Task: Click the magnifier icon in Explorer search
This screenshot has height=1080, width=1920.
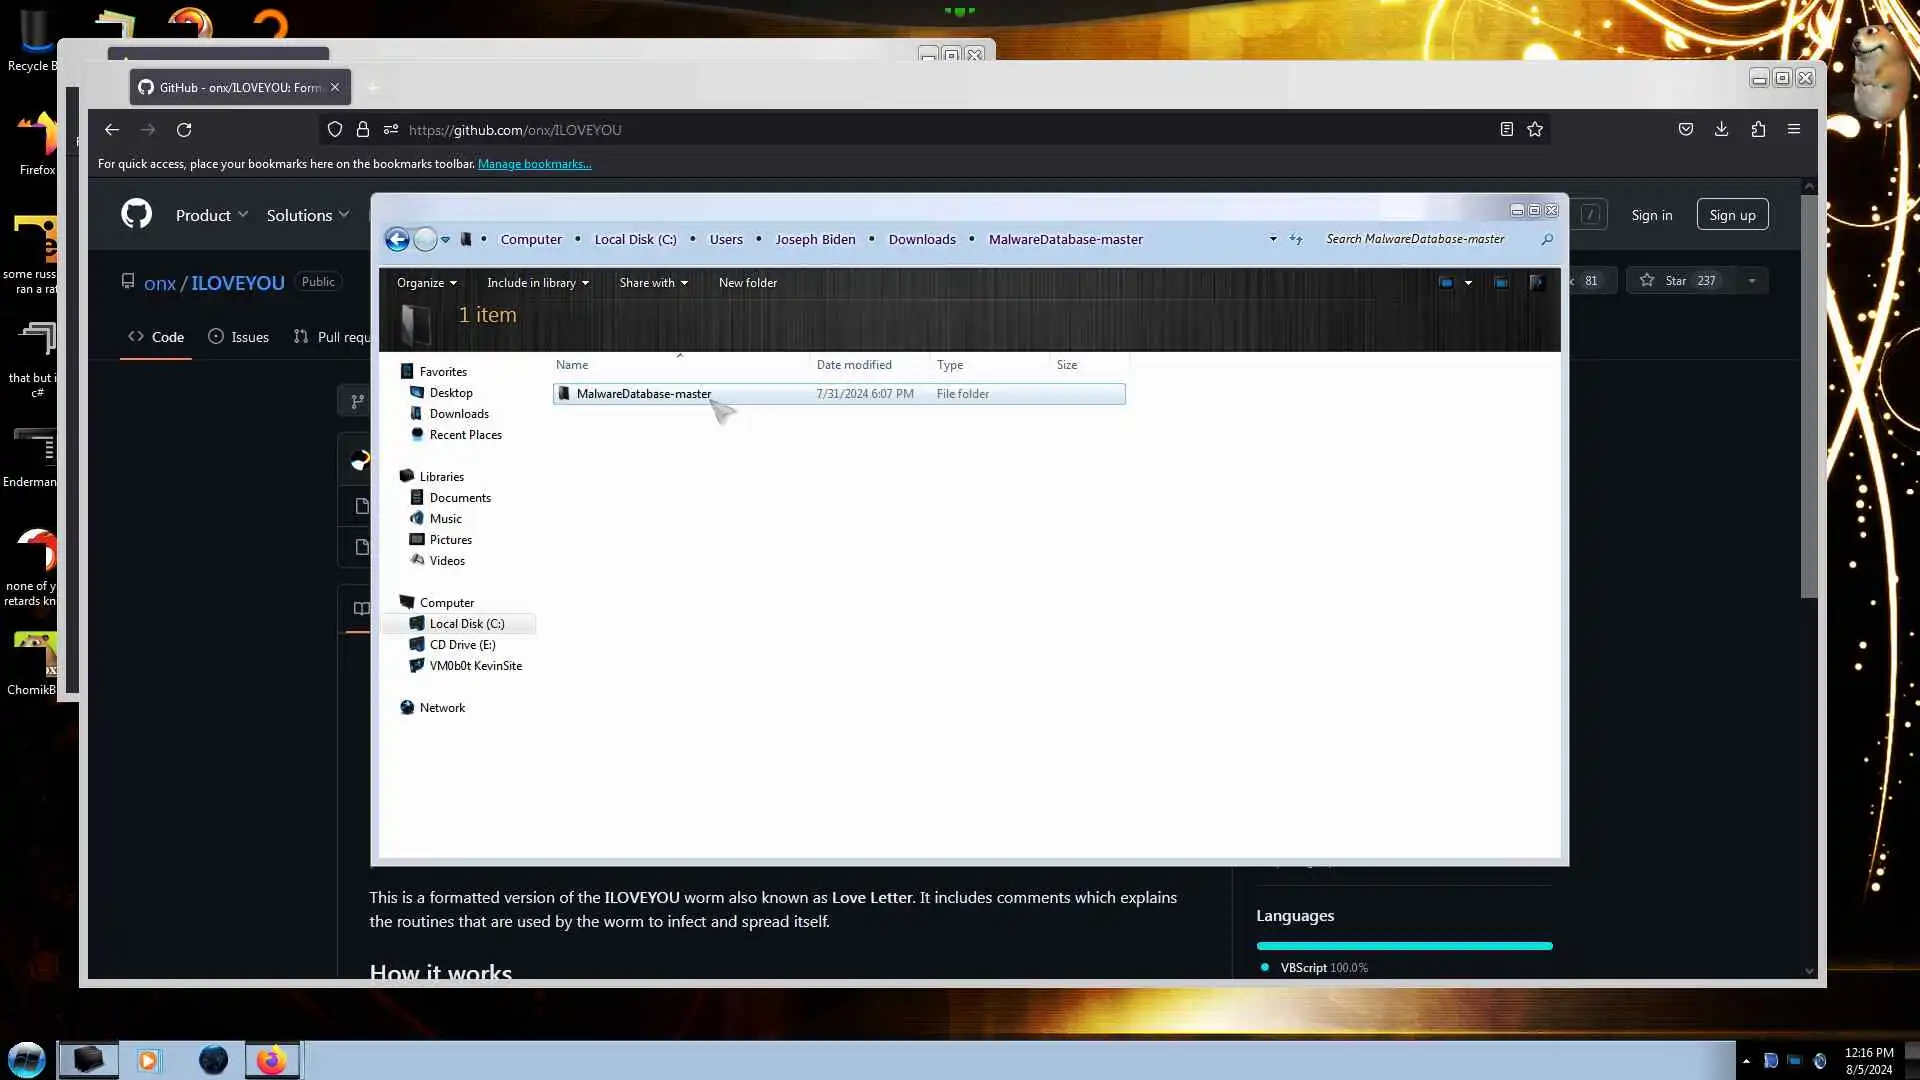Action: pyautogui.click(x=1547, y=240)
